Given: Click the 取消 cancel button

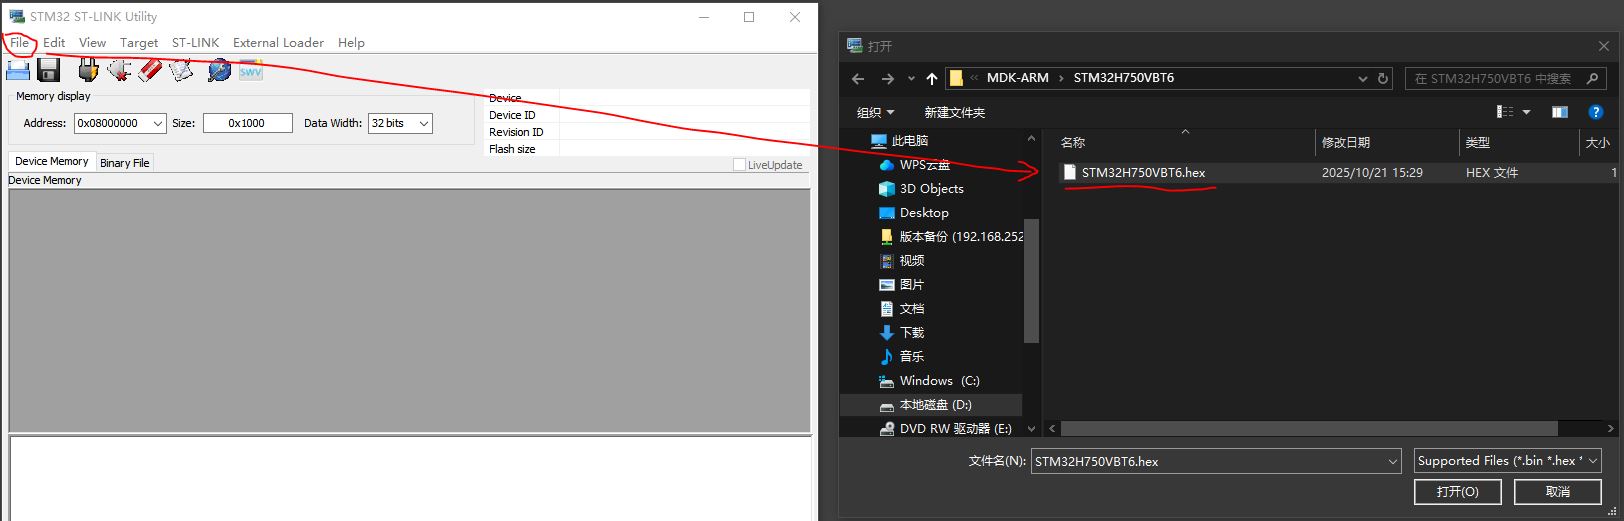Looking at the screenshot, I should pos(1557,492).
